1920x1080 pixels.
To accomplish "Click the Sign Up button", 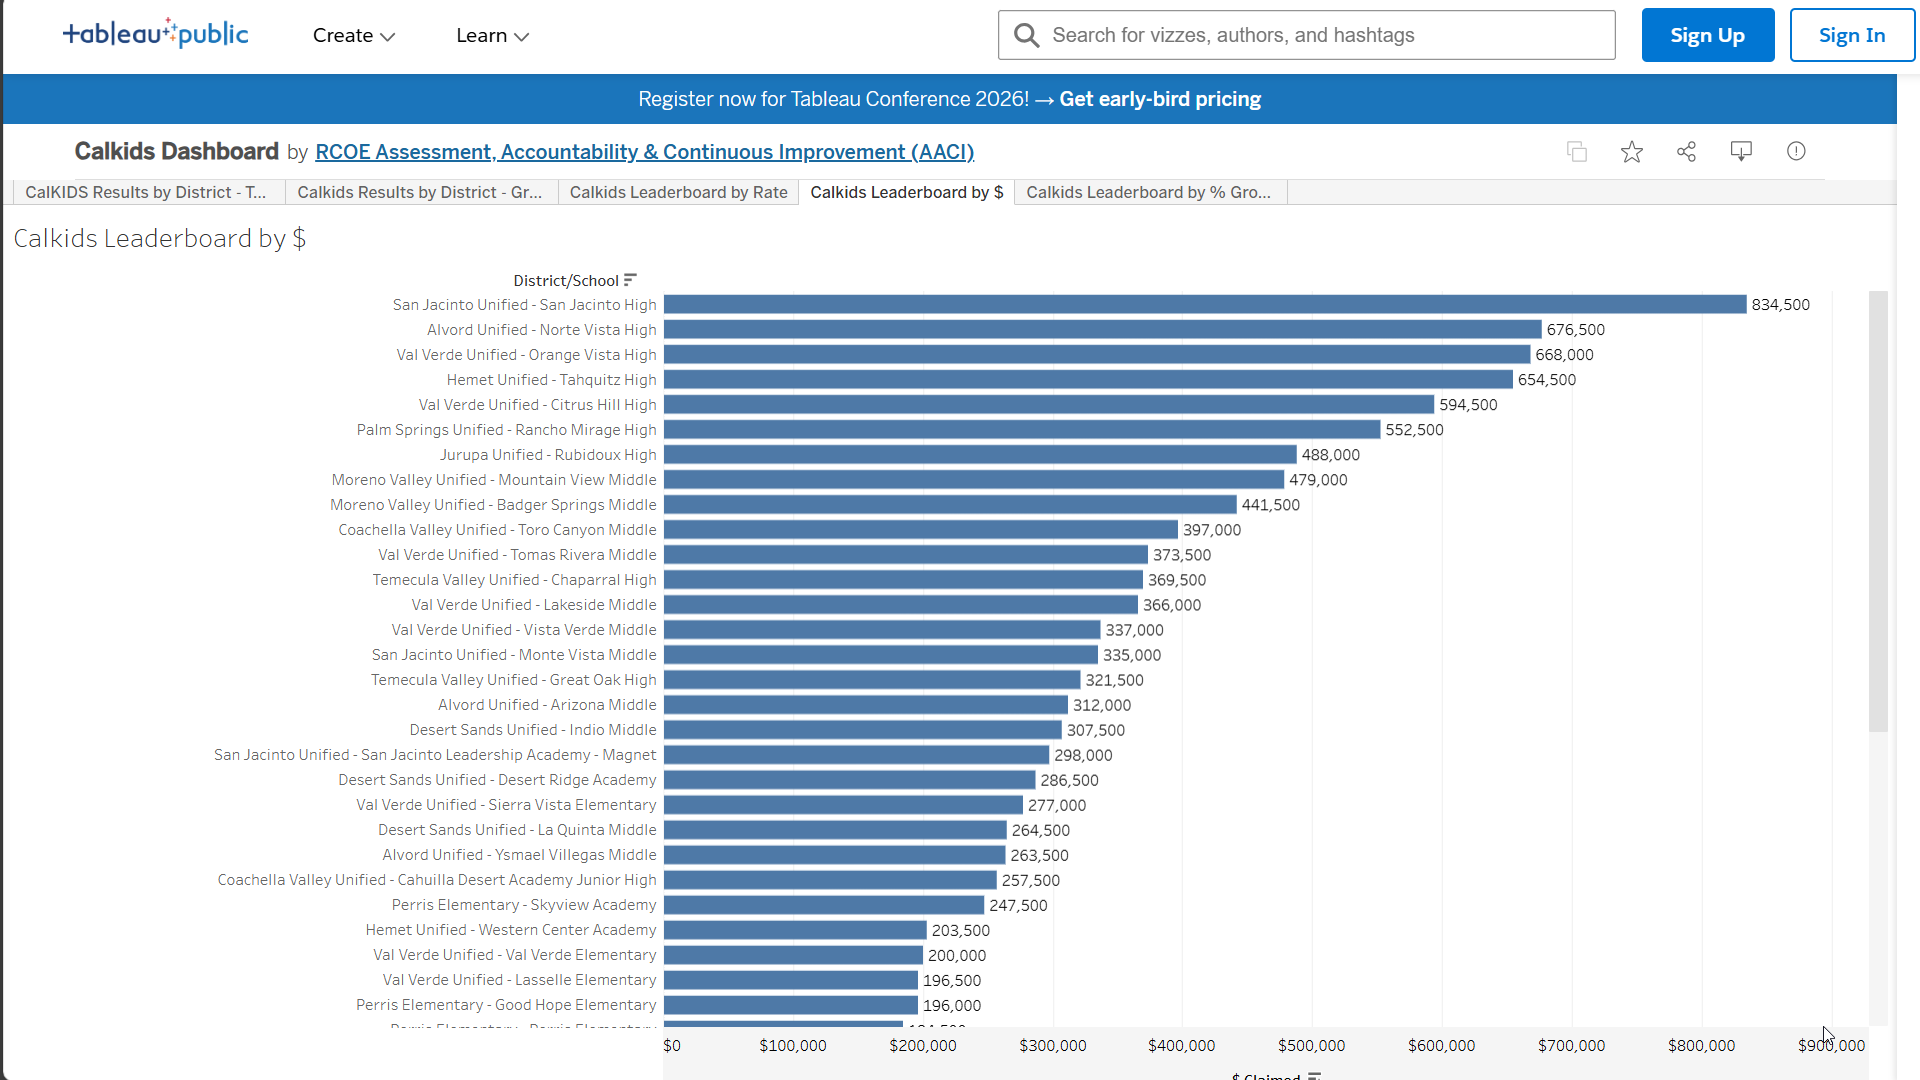I will (1707, 34).
